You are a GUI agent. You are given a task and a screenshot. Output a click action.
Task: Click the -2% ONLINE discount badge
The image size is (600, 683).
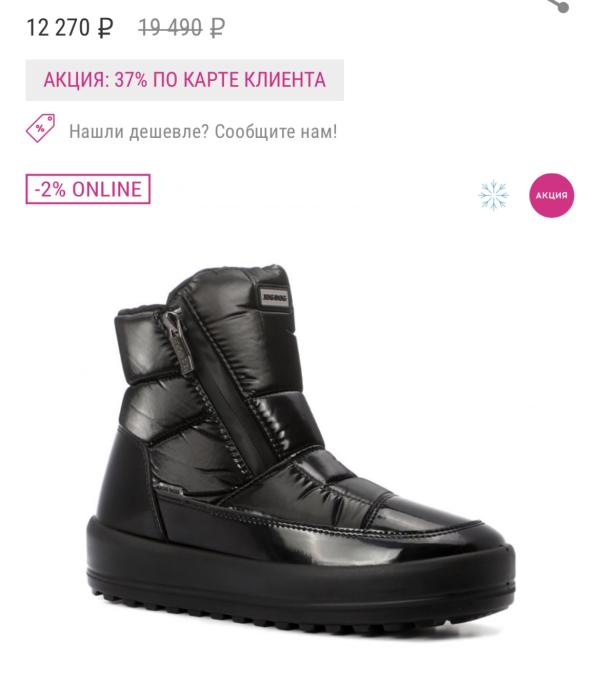point(88,189)
